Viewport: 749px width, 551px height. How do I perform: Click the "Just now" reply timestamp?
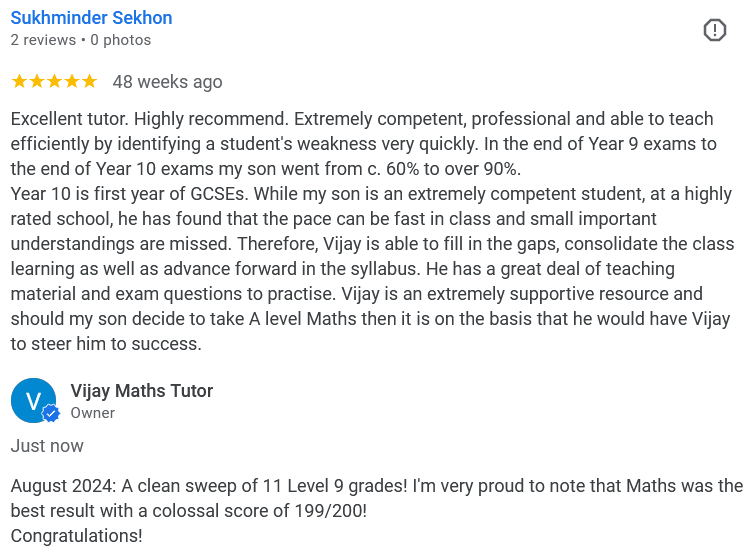47,446
